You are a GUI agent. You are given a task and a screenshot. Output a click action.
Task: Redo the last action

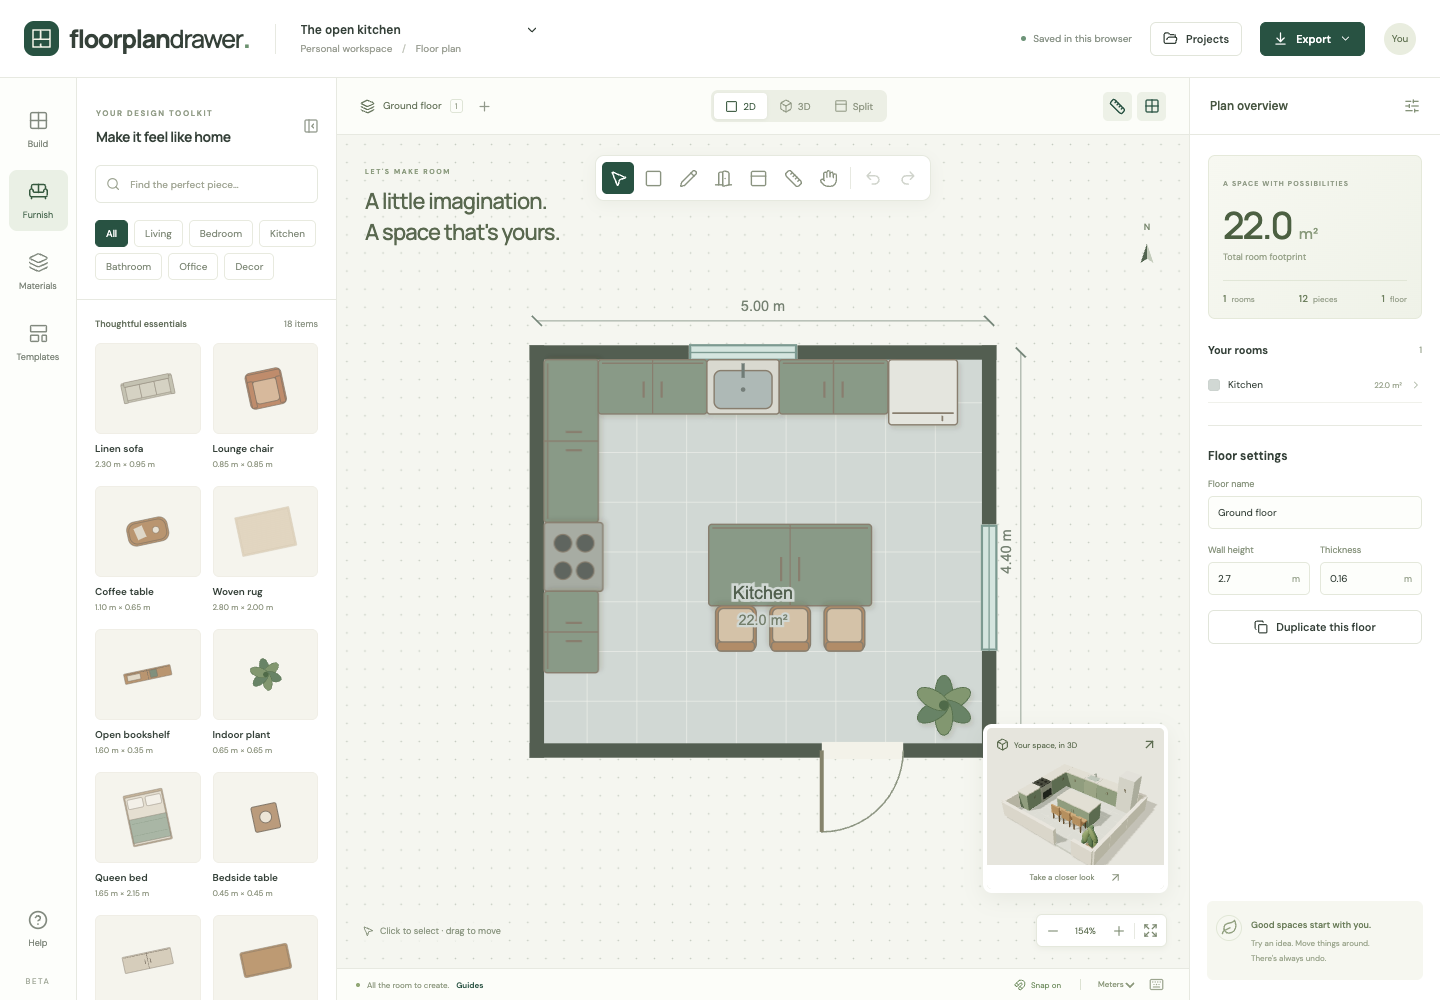coord(908,178)
